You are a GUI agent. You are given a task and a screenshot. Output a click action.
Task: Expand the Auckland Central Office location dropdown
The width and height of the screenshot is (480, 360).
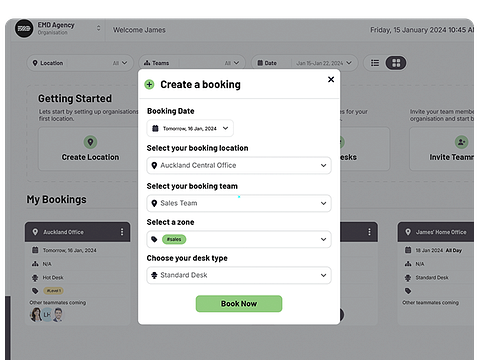(x=239, y=165)
